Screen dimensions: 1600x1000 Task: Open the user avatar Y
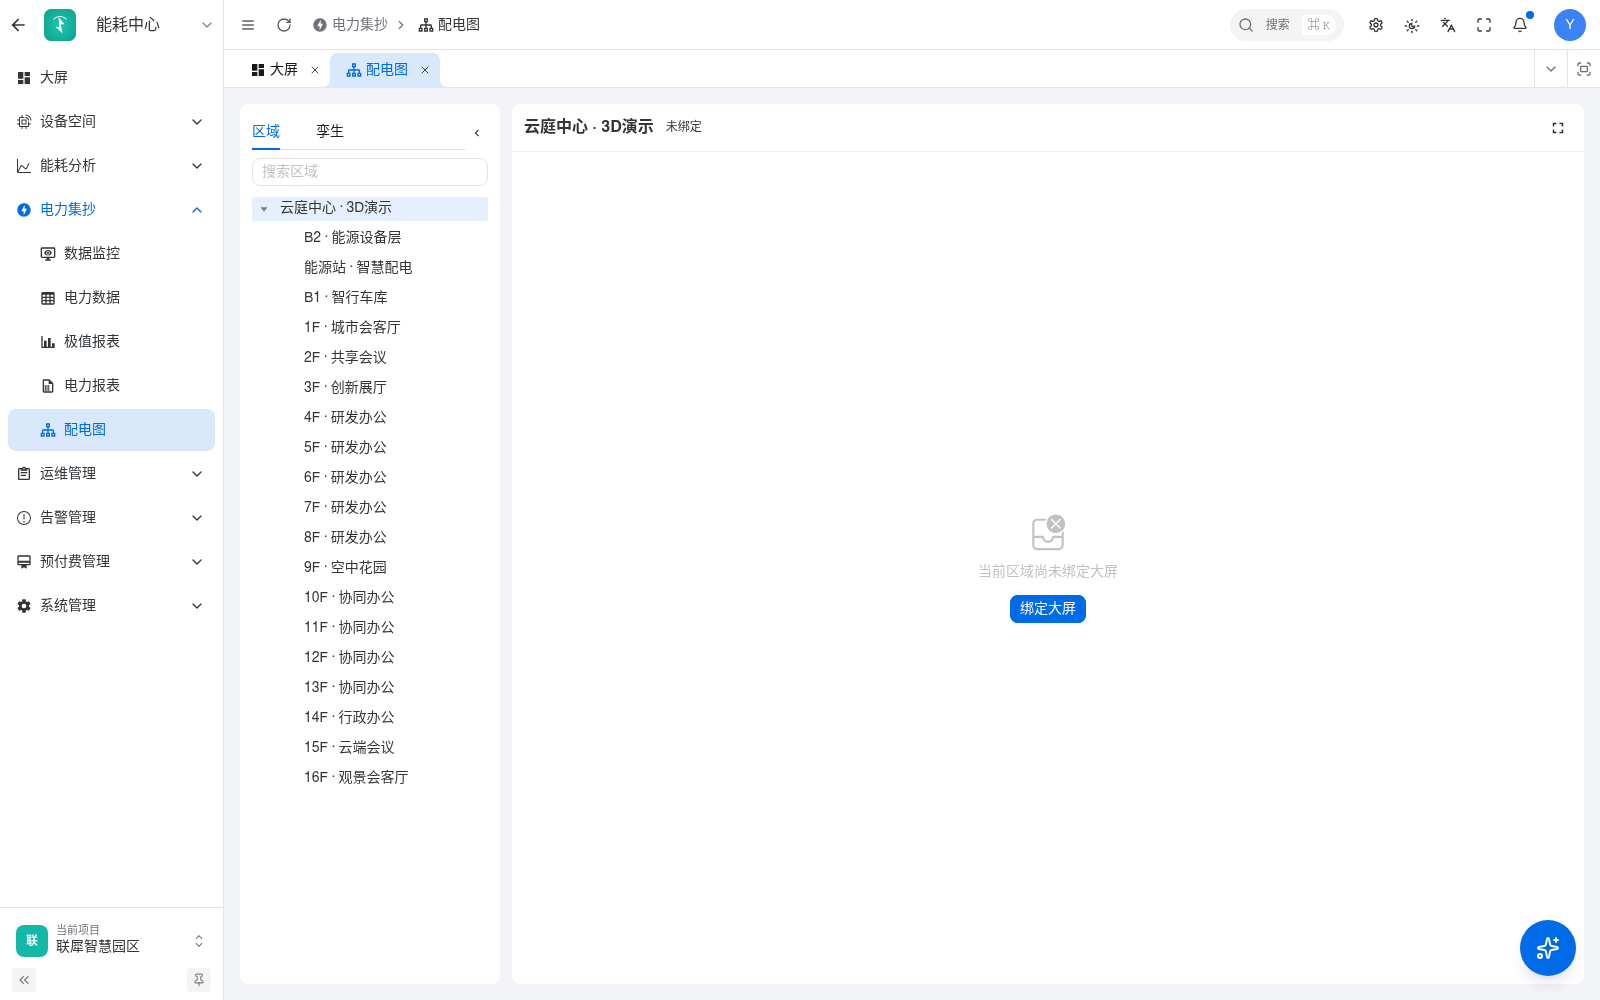[1570, 25]
